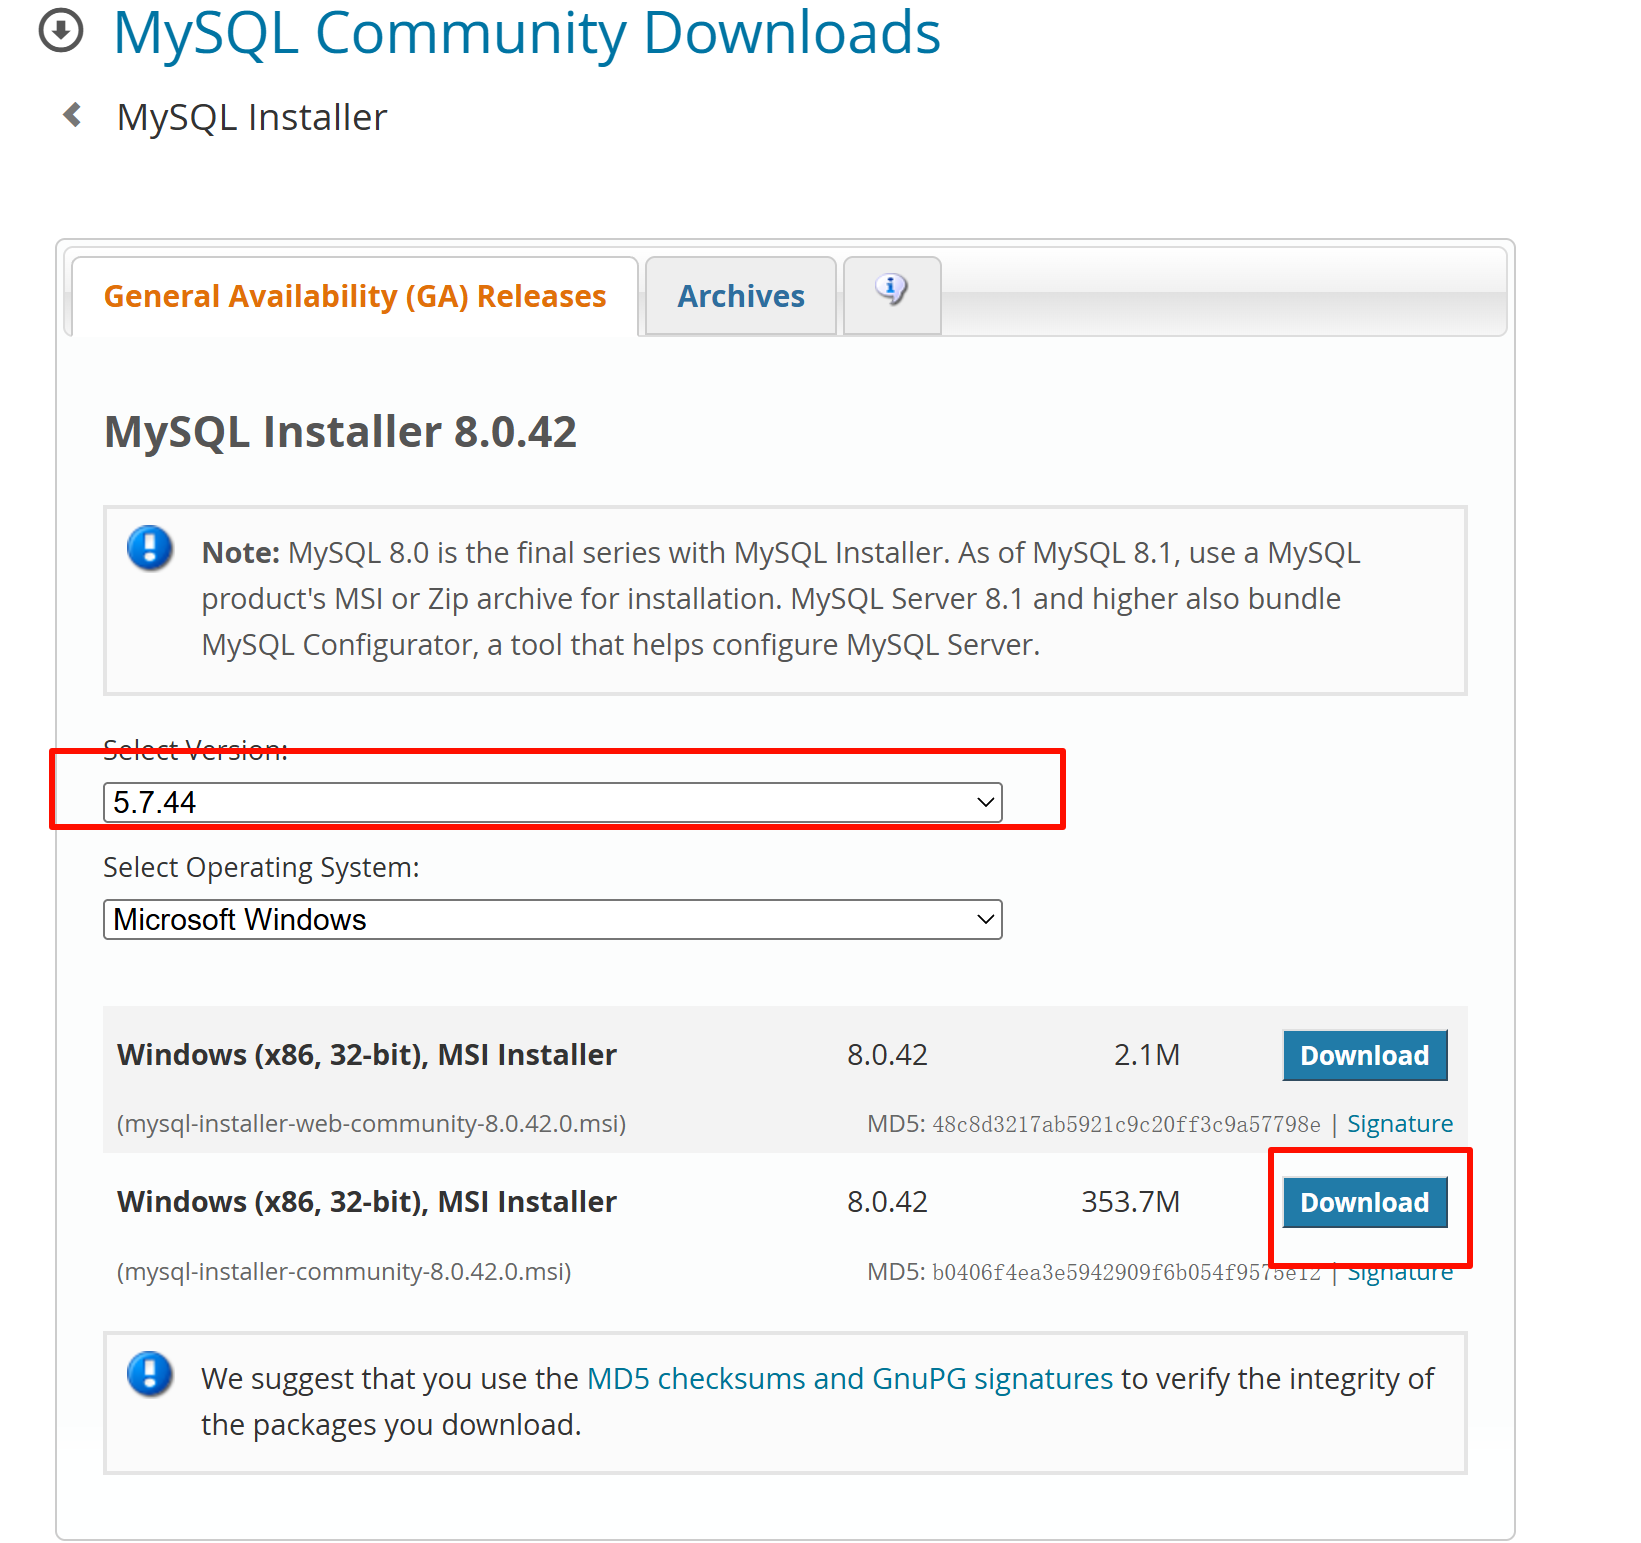Click the filename mysql-installer-community-8.0.42.0.msi
Image resolution: width=1641 pixels, height=1543 pixels.
(x=344, y=1271)
